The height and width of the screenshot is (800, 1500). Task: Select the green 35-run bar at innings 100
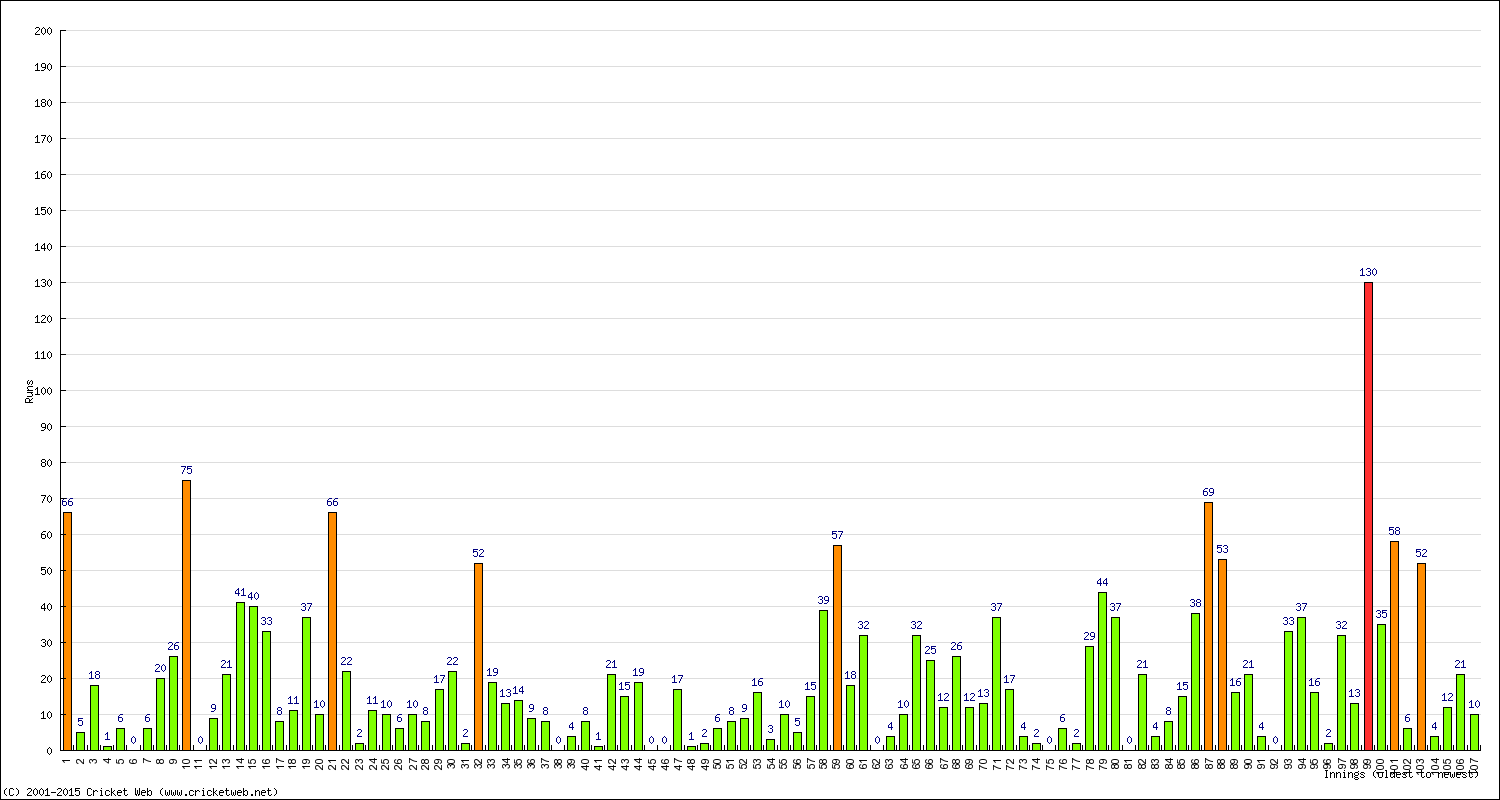(1381, 687)
